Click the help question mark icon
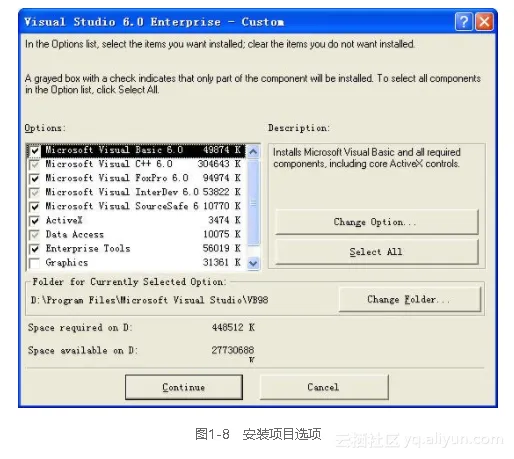This screenshot has height=459, width=514. click(464, 22)
